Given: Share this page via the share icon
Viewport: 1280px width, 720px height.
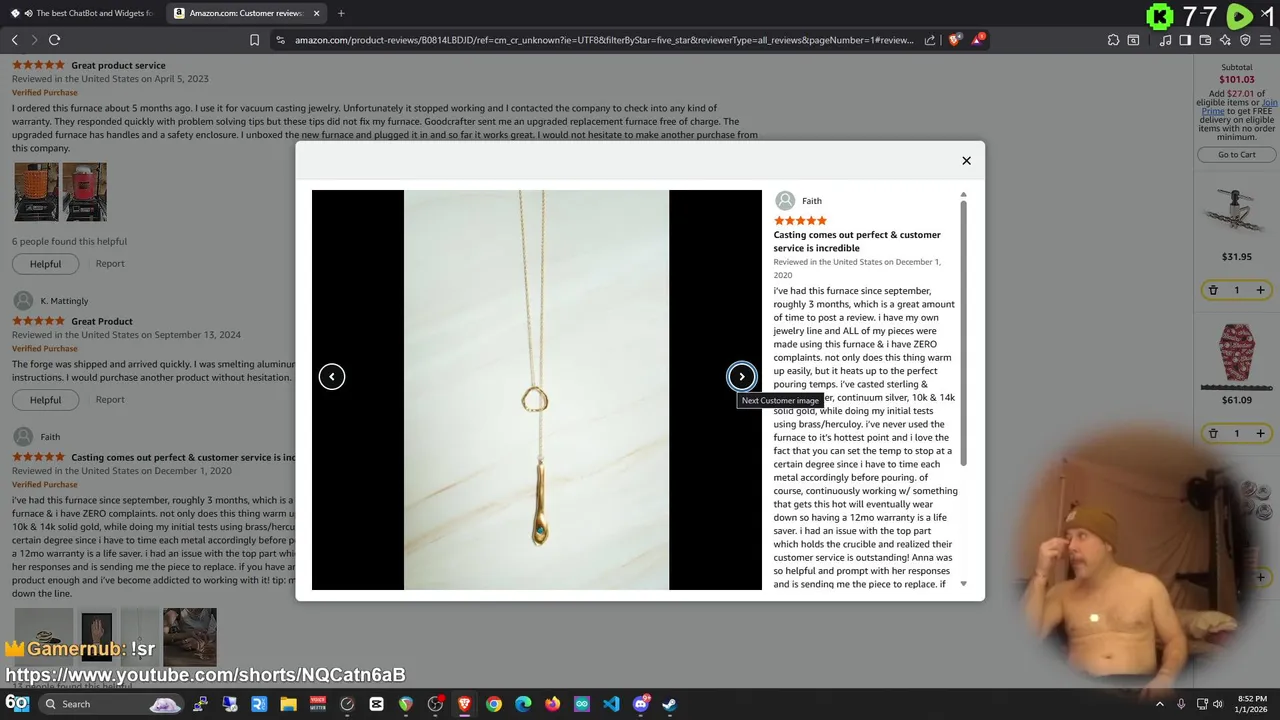Looking at the screenshot, I should click(930, 40).
